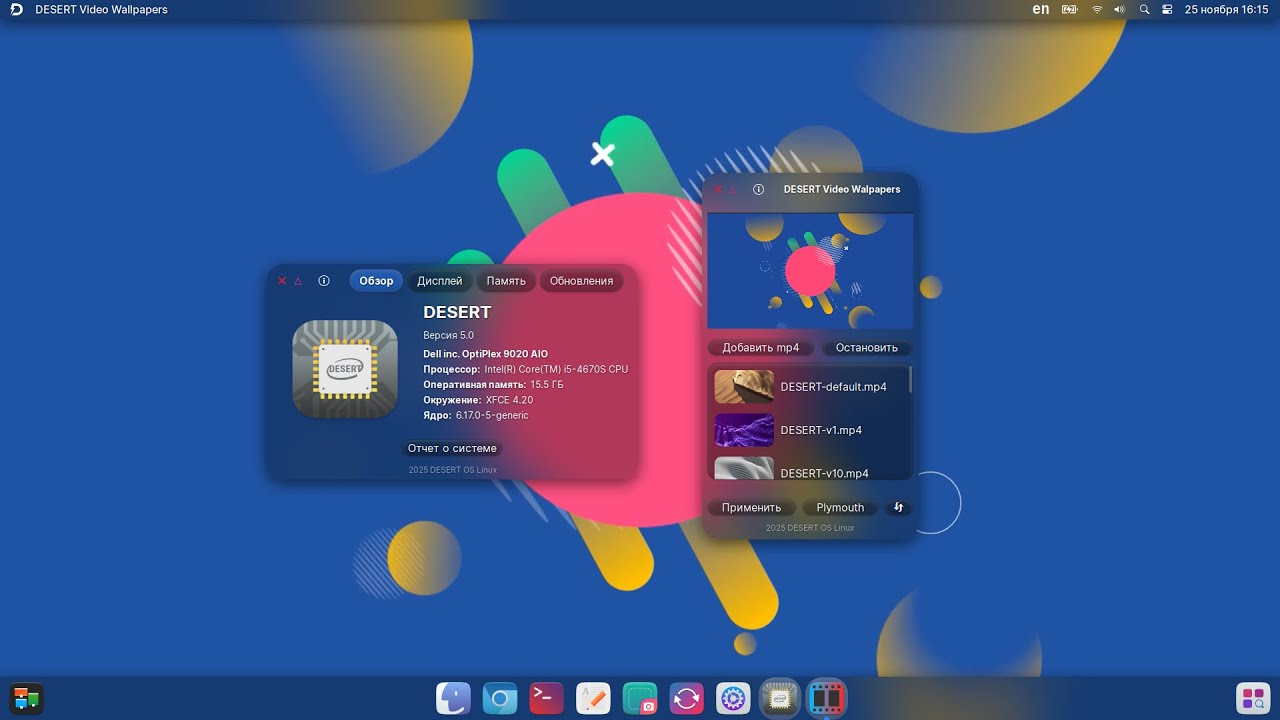Click the wallpaper video preview image

[x=810, y=270]
